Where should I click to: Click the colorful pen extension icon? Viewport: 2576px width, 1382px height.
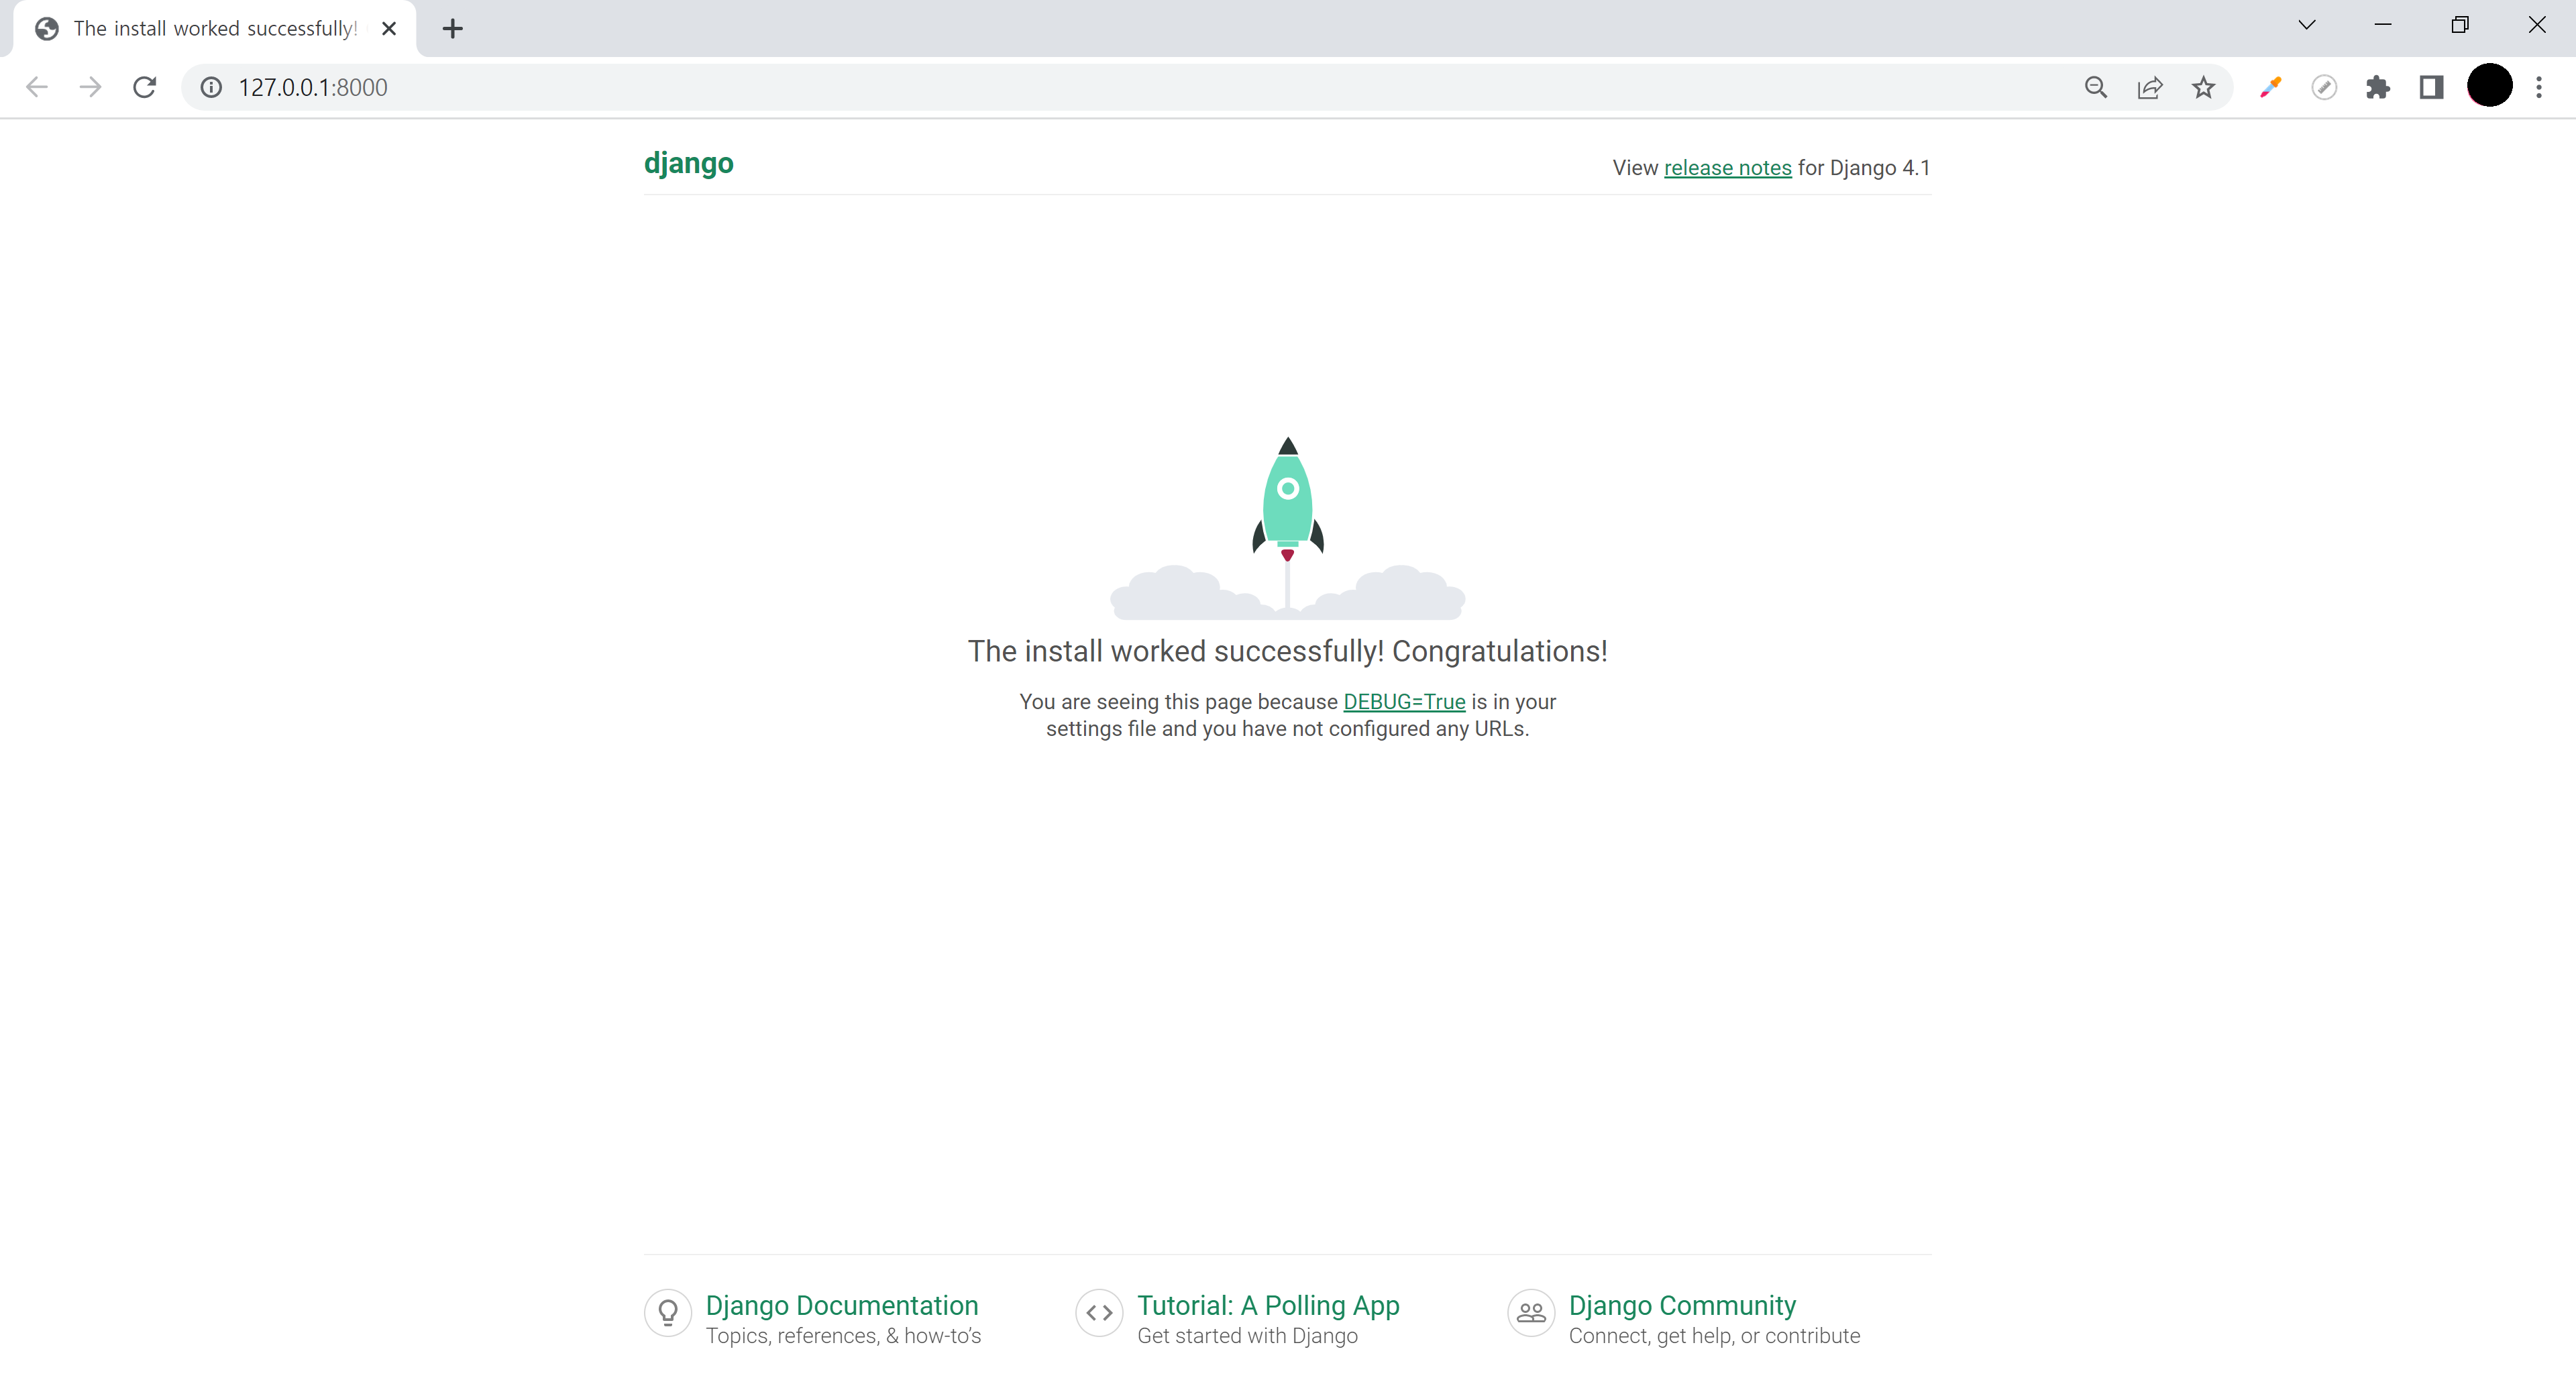pos(2270,87)
